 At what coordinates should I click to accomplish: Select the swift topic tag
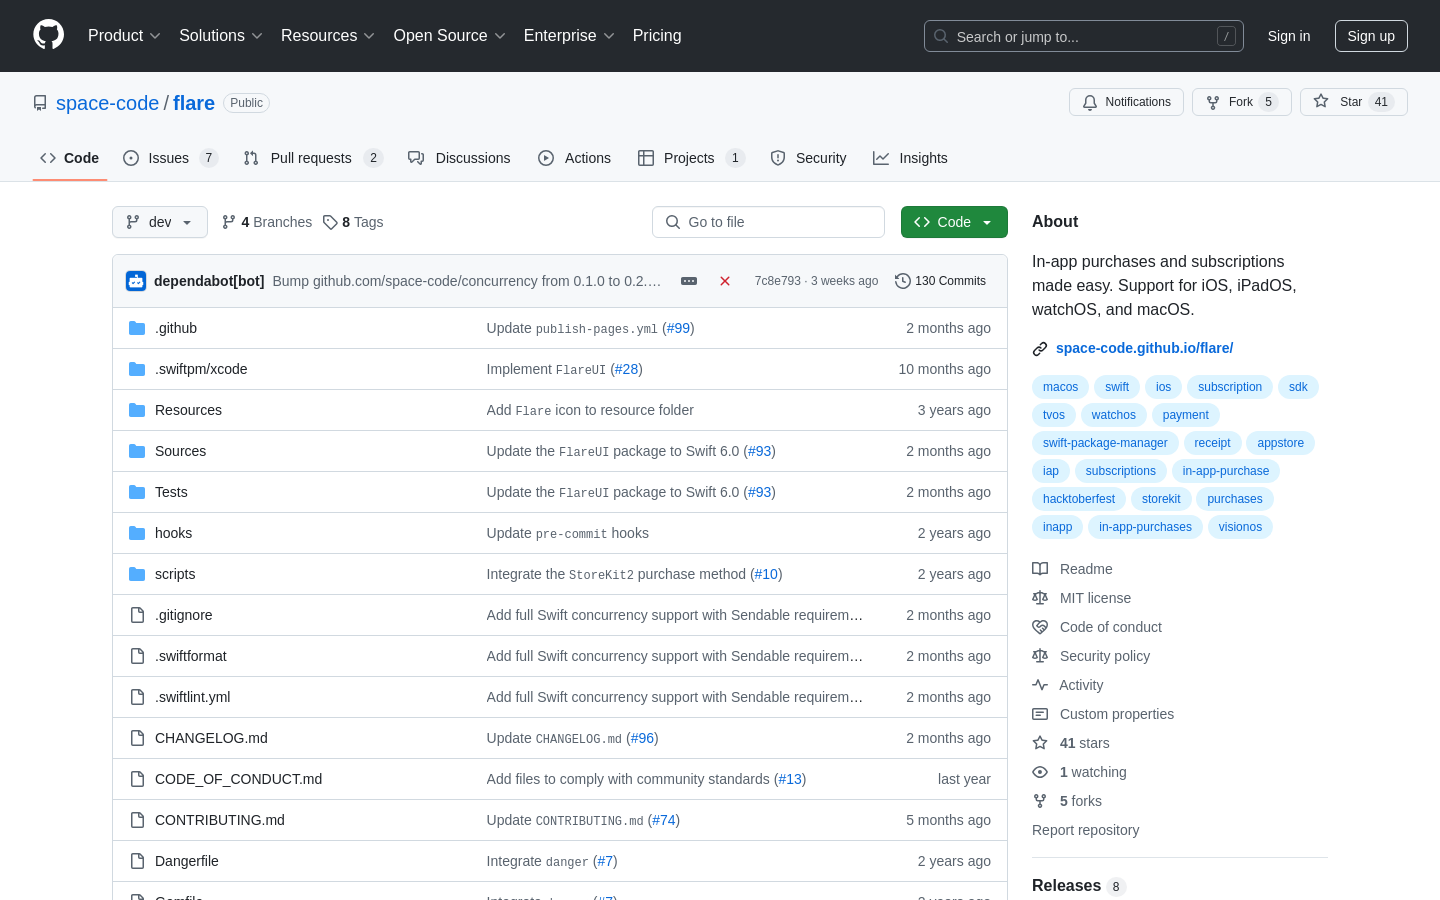[1117, 387]
